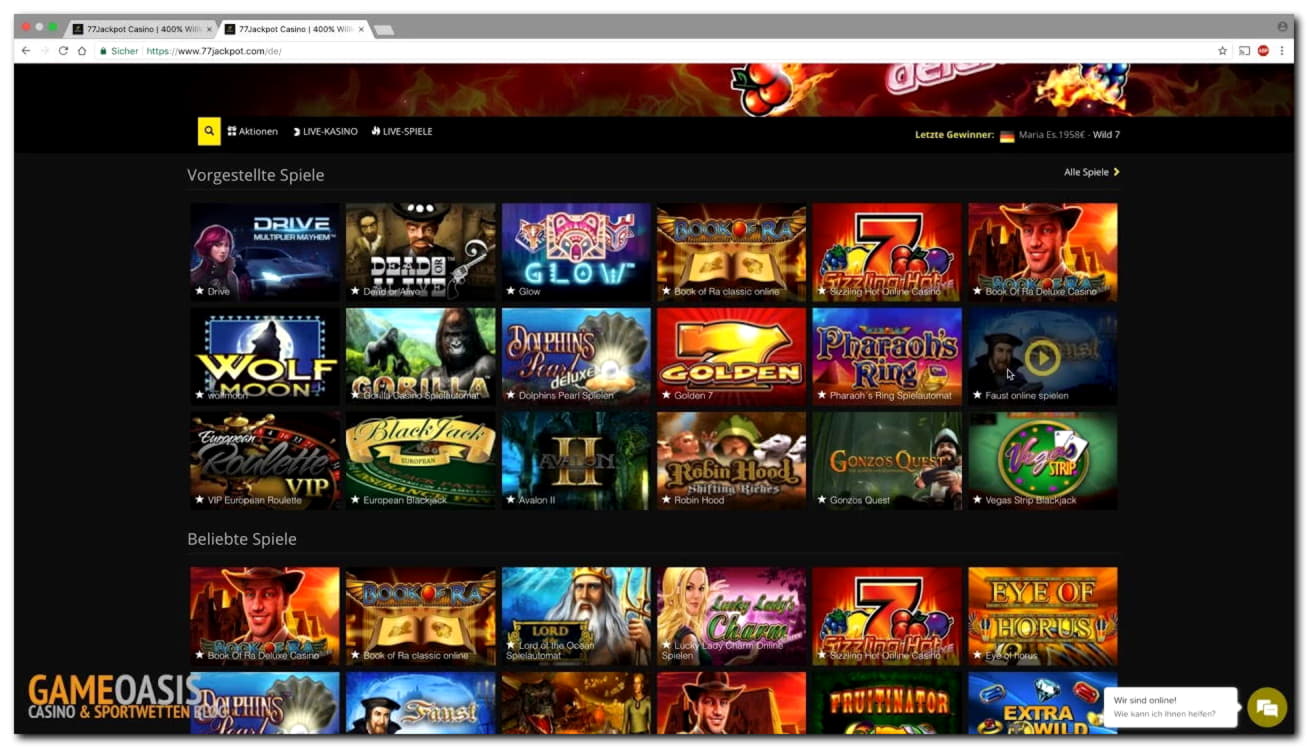
Task: Open the live chat bubble icon
Action: tap(1267, 707)
